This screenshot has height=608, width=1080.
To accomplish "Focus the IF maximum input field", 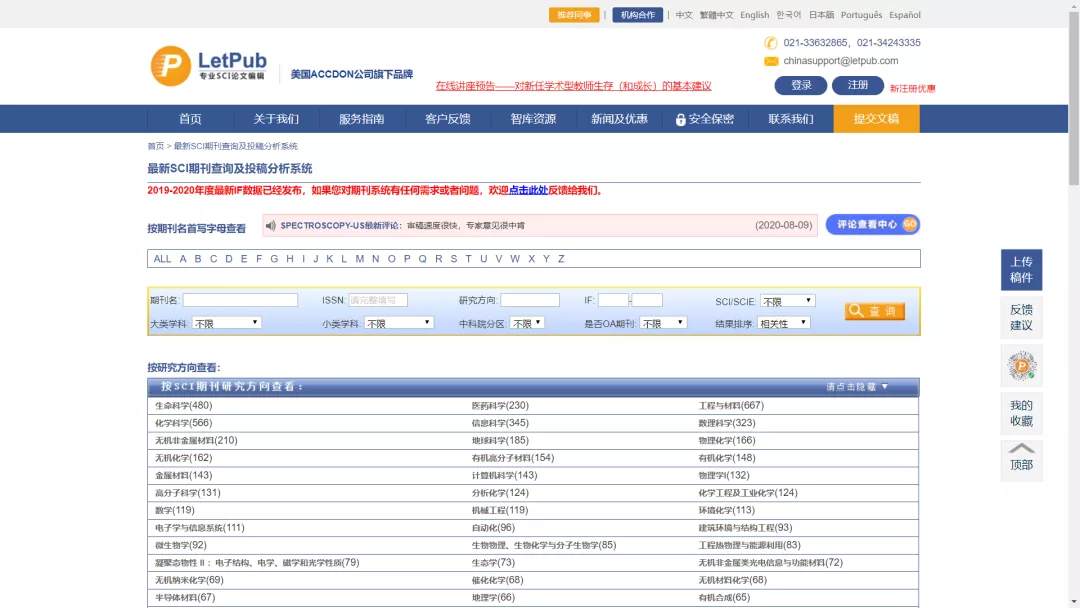I will click(647, 300).
